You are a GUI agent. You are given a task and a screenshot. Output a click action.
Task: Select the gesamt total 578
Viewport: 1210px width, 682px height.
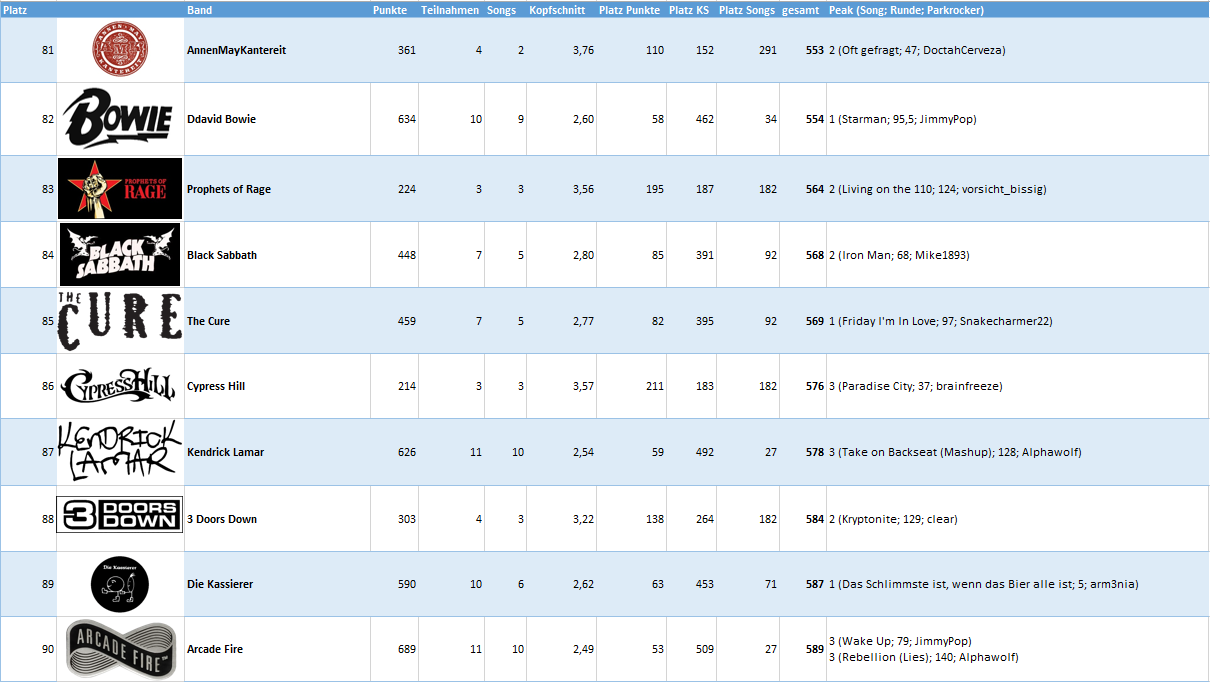point(814,452)
